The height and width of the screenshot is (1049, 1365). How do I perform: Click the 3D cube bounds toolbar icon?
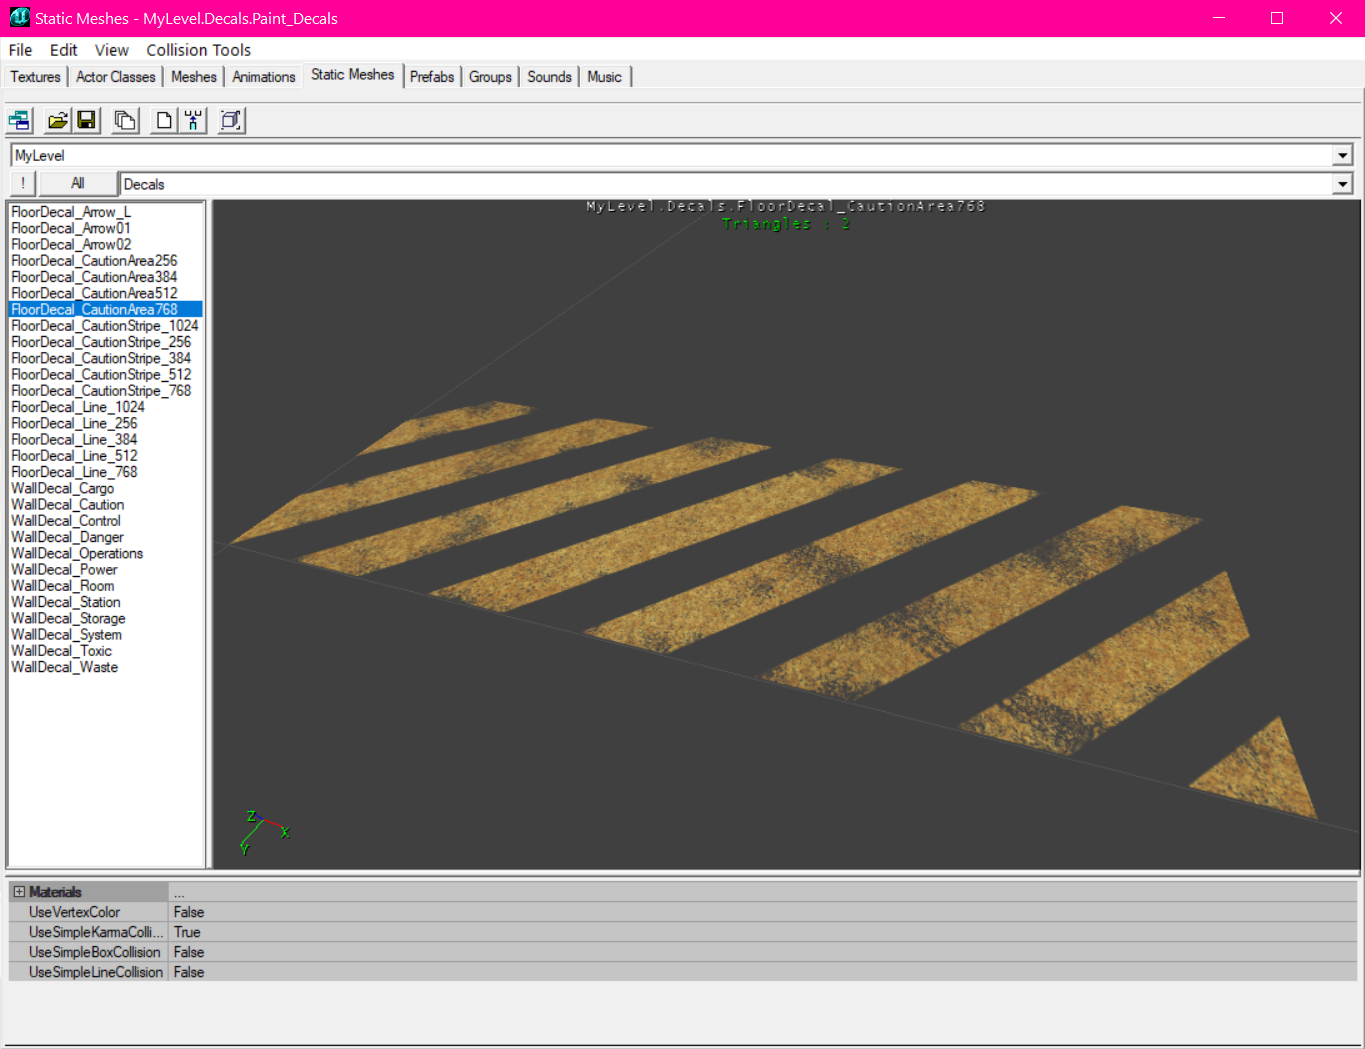(x=231, y=121)
